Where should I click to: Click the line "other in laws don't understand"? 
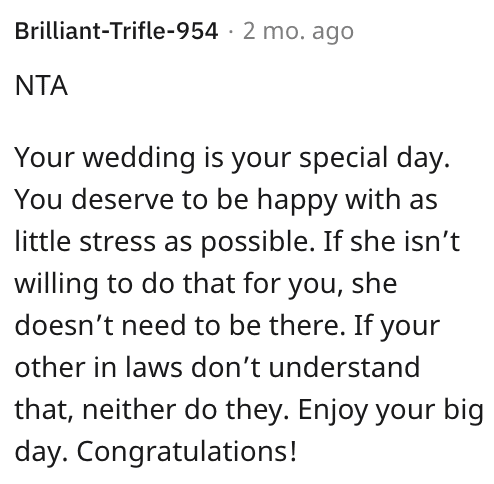tap(217, 368)
